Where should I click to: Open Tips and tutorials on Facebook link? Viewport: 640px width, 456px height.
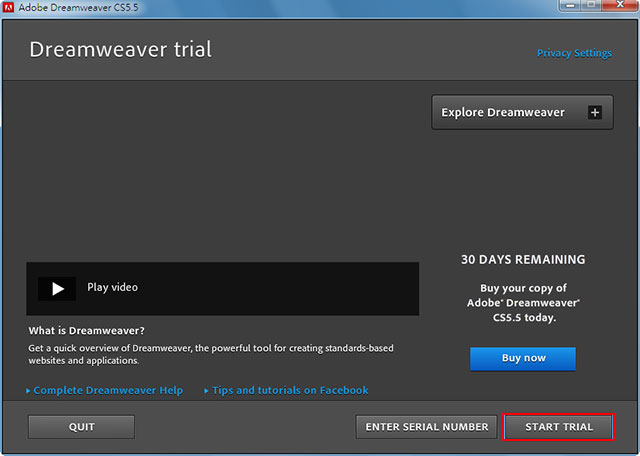290,390
